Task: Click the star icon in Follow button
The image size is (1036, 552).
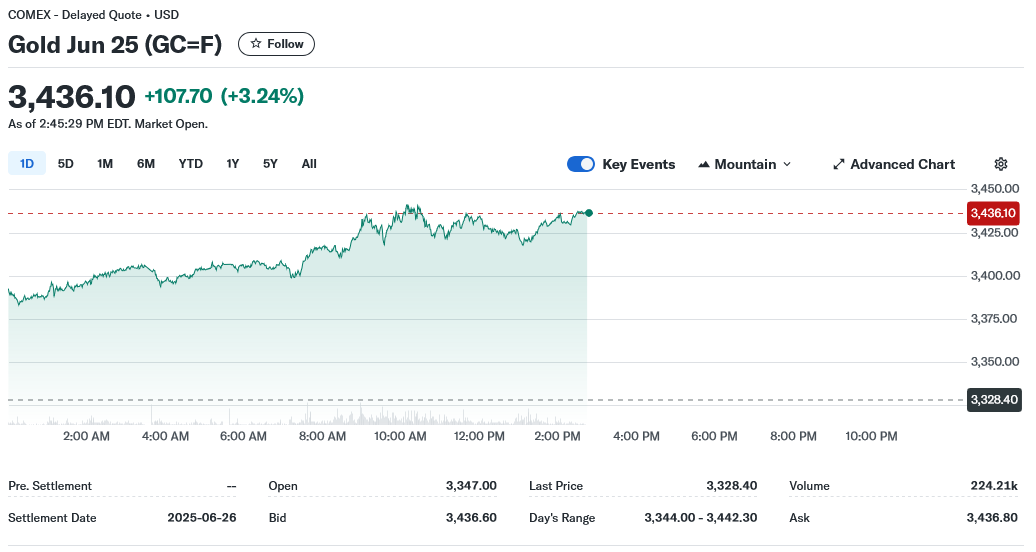Action: pyautogui.click(x=256, y=44)
